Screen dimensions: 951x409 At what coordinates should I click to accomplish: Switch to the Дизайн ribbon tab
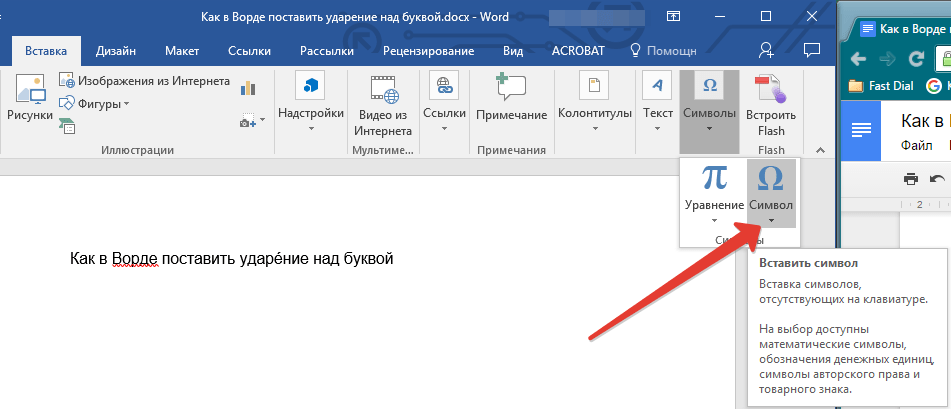(x=116, y=50)
